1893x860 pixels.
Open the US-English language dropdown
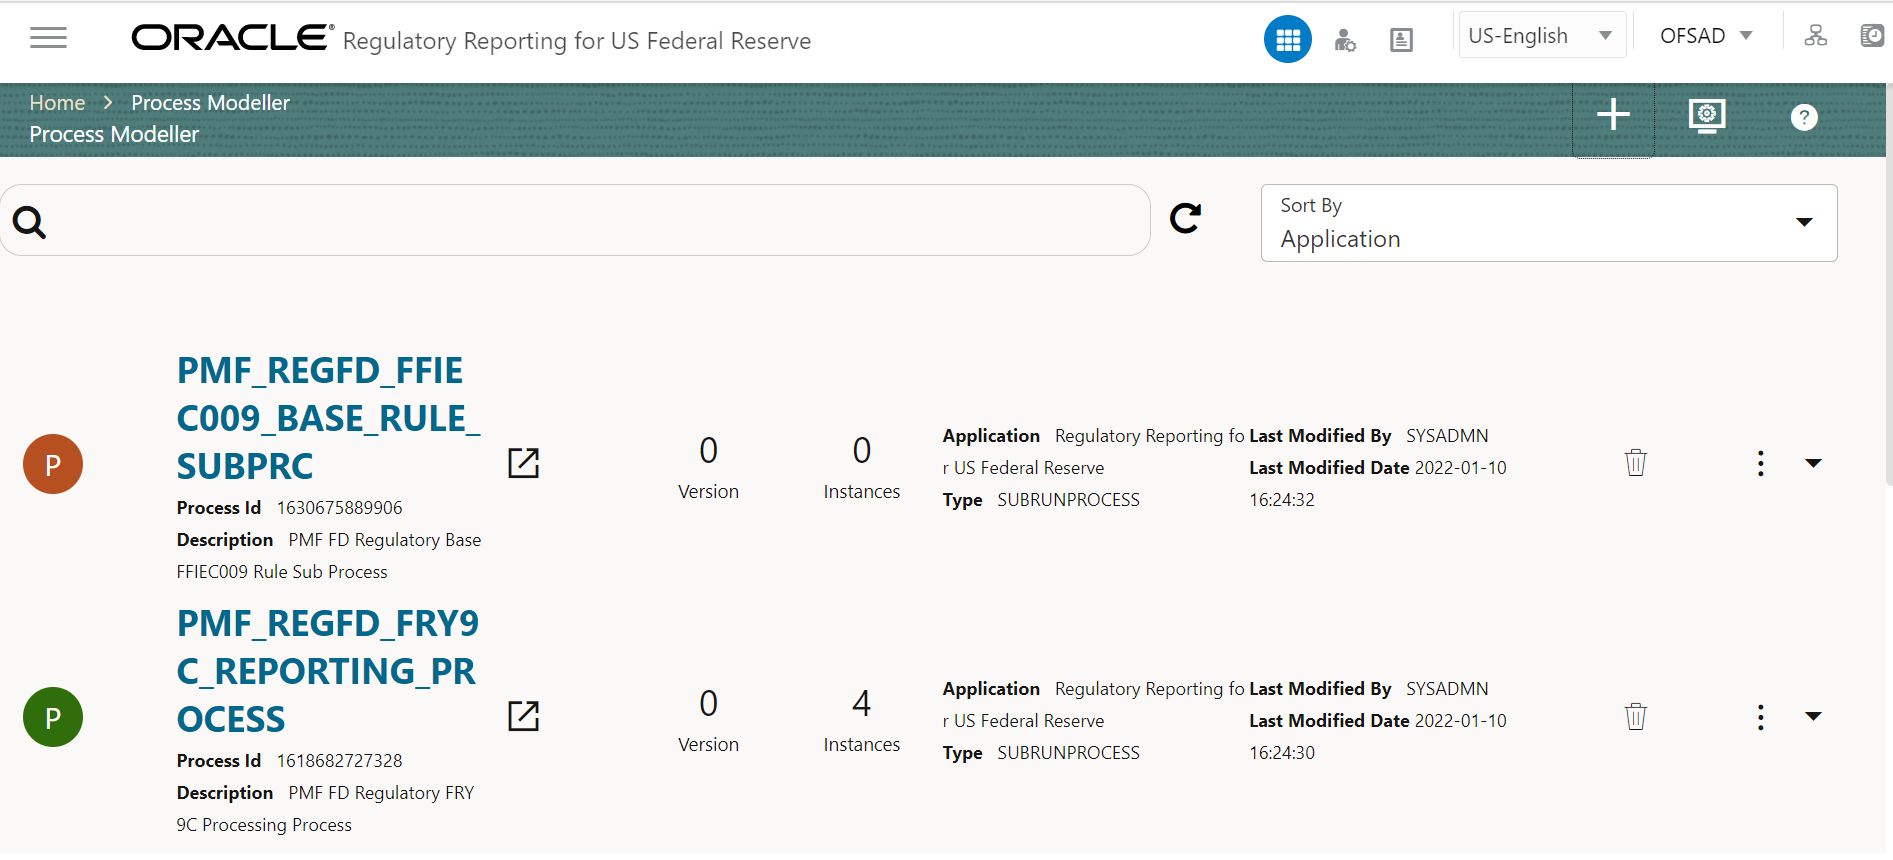(1542, 36)
